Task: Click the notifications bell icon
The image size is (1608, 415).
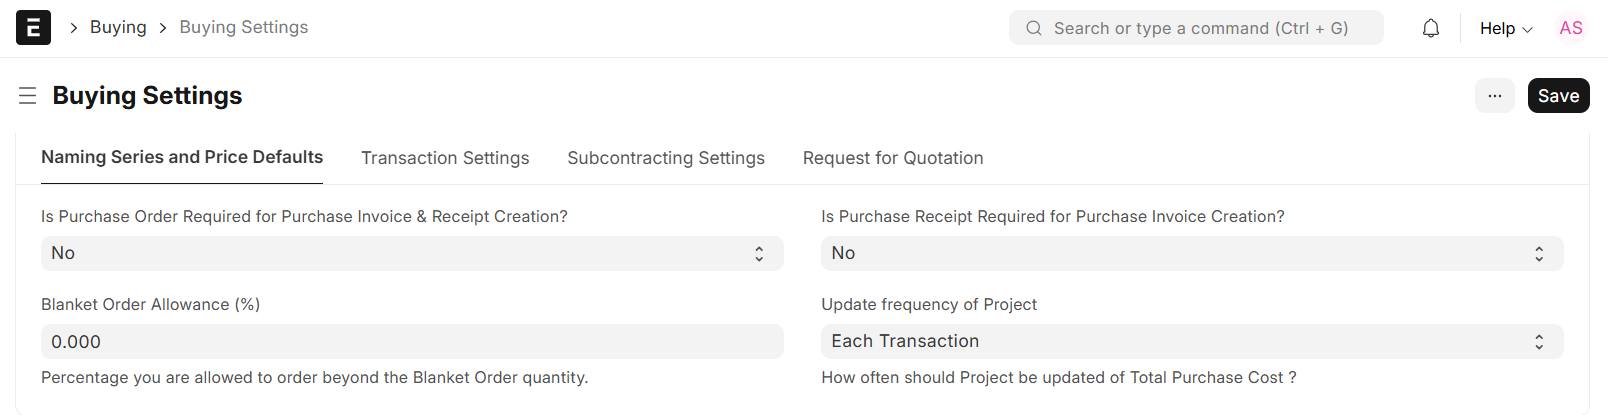Action: pyautogui.click(x=1431, y=28)
